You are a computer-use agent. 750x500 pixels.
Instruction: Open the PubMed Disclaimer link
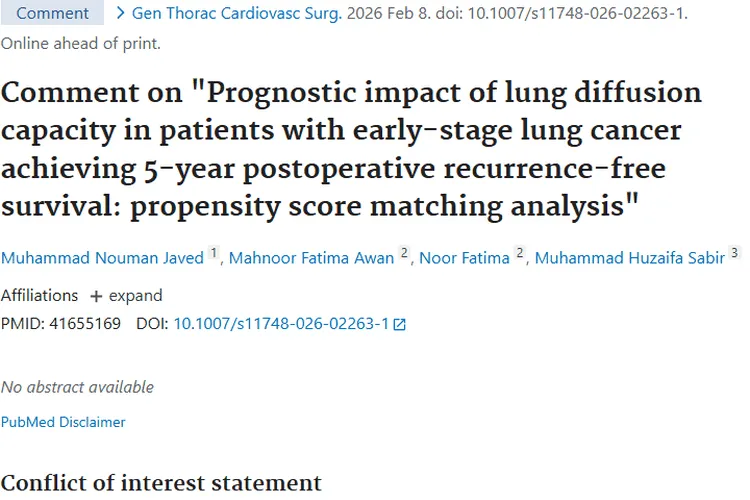(63, 422)
